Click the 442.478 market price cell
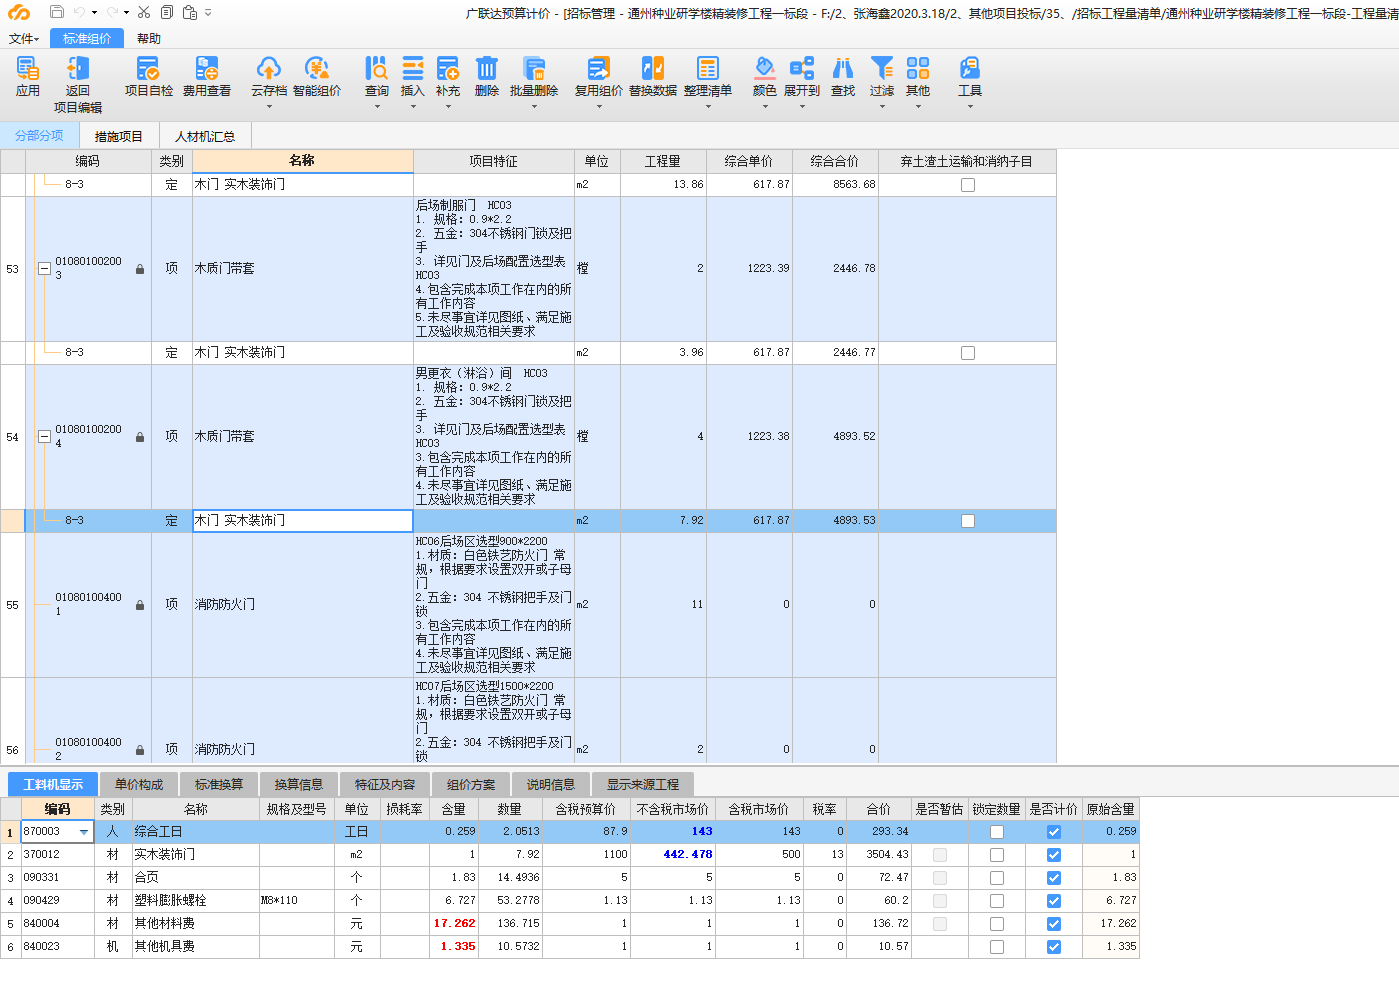 673,855
